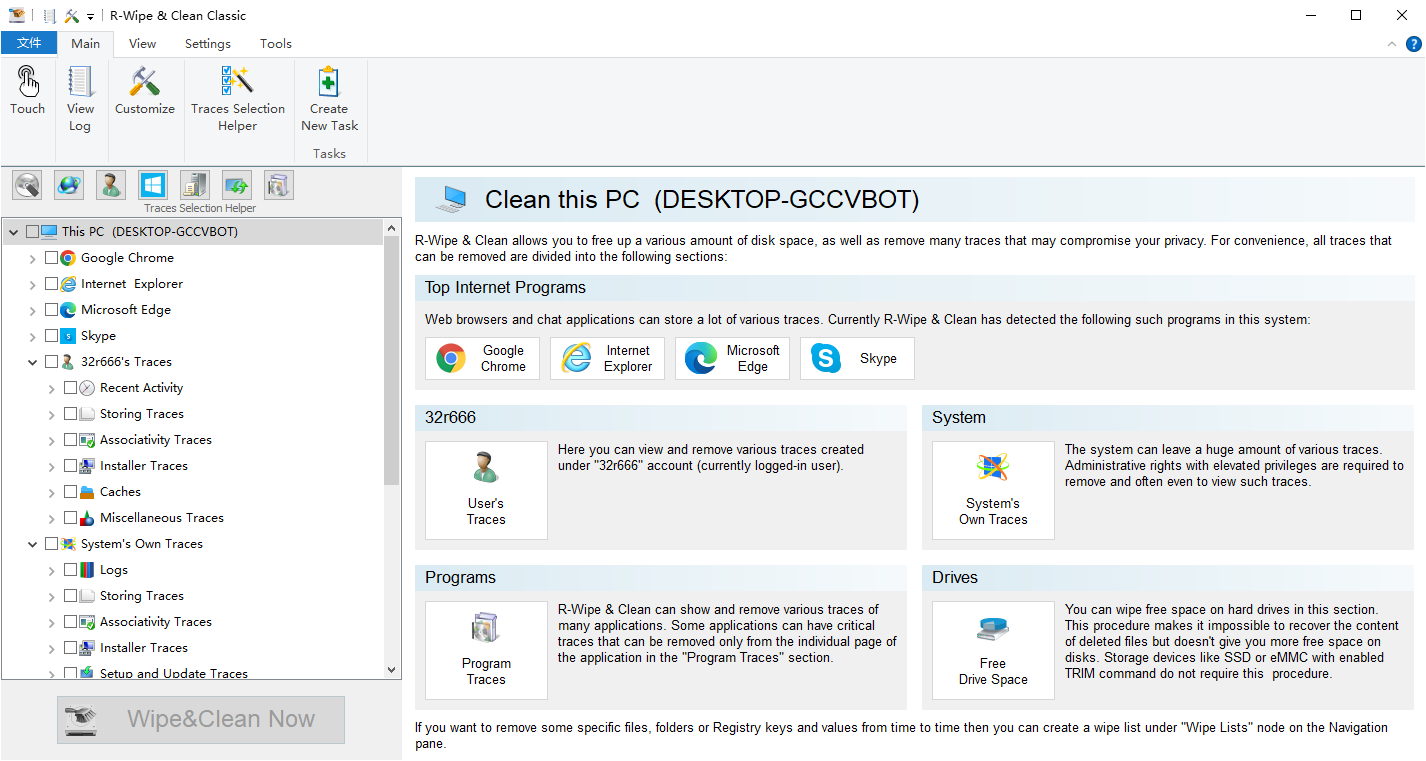
Task: Check the Microsoft Edge tree checkbox
Action: point(51,310)
